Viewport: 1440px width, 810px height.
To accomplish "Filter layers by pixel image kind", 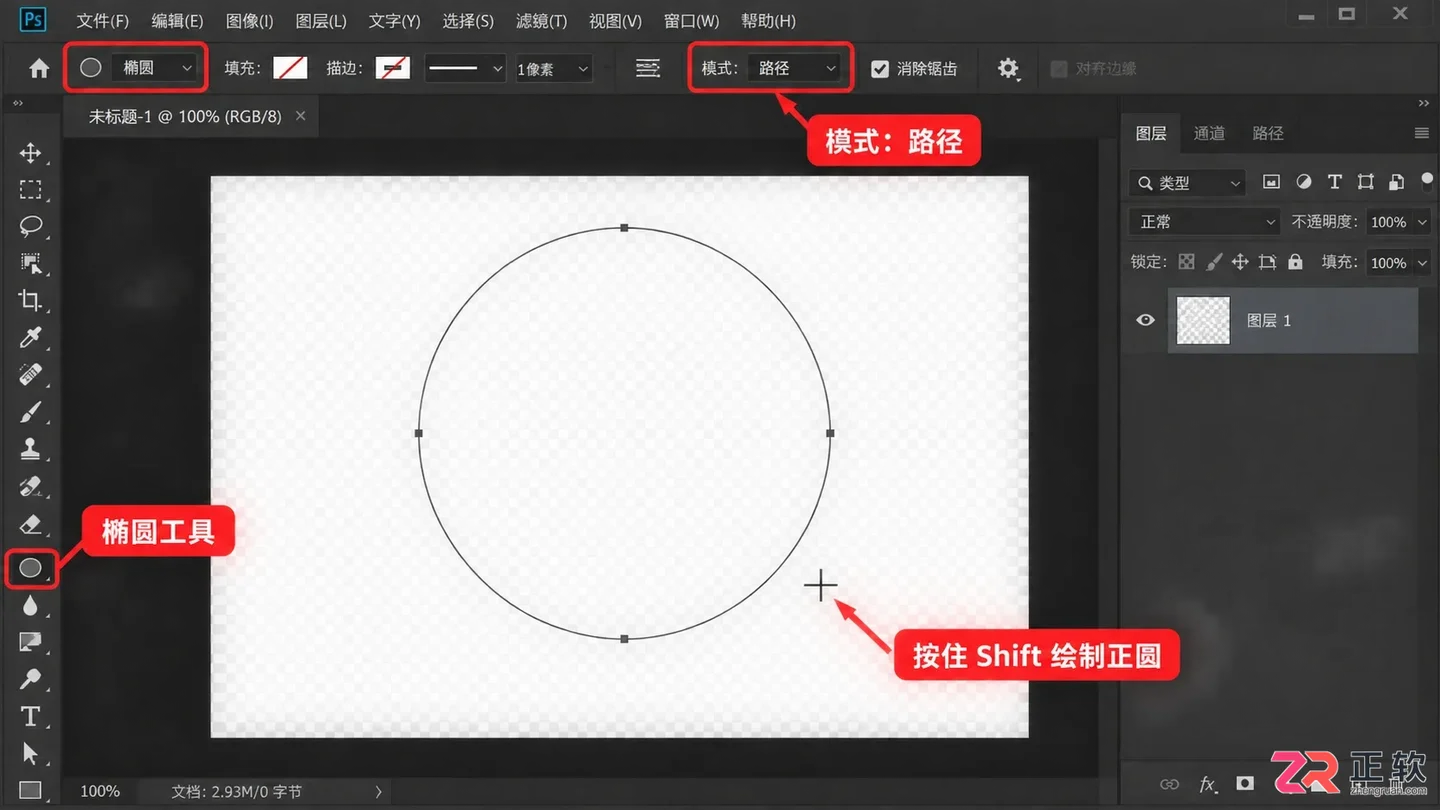I will [1272, 182].
